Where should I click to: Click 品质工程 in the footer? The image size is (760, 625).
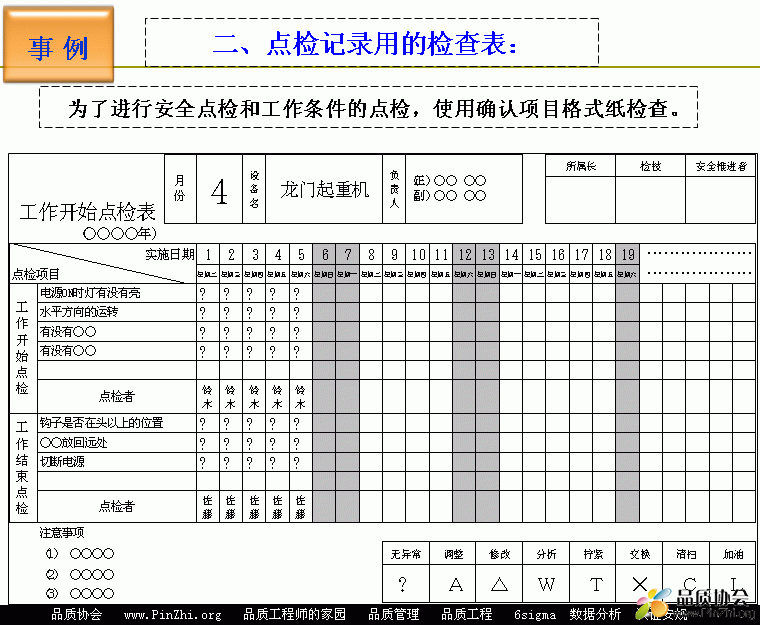point(466,614)
